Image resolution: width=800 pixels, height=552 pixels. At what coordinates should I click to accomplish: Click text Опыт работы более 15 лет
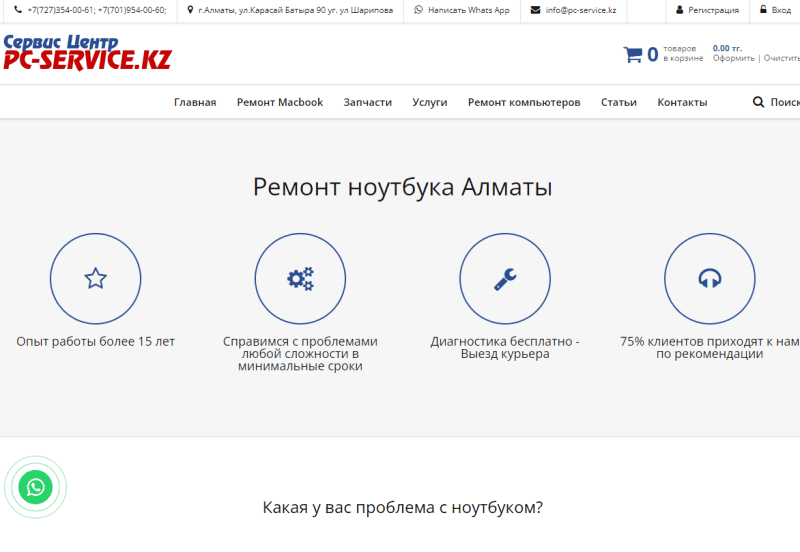click(95, 341)
